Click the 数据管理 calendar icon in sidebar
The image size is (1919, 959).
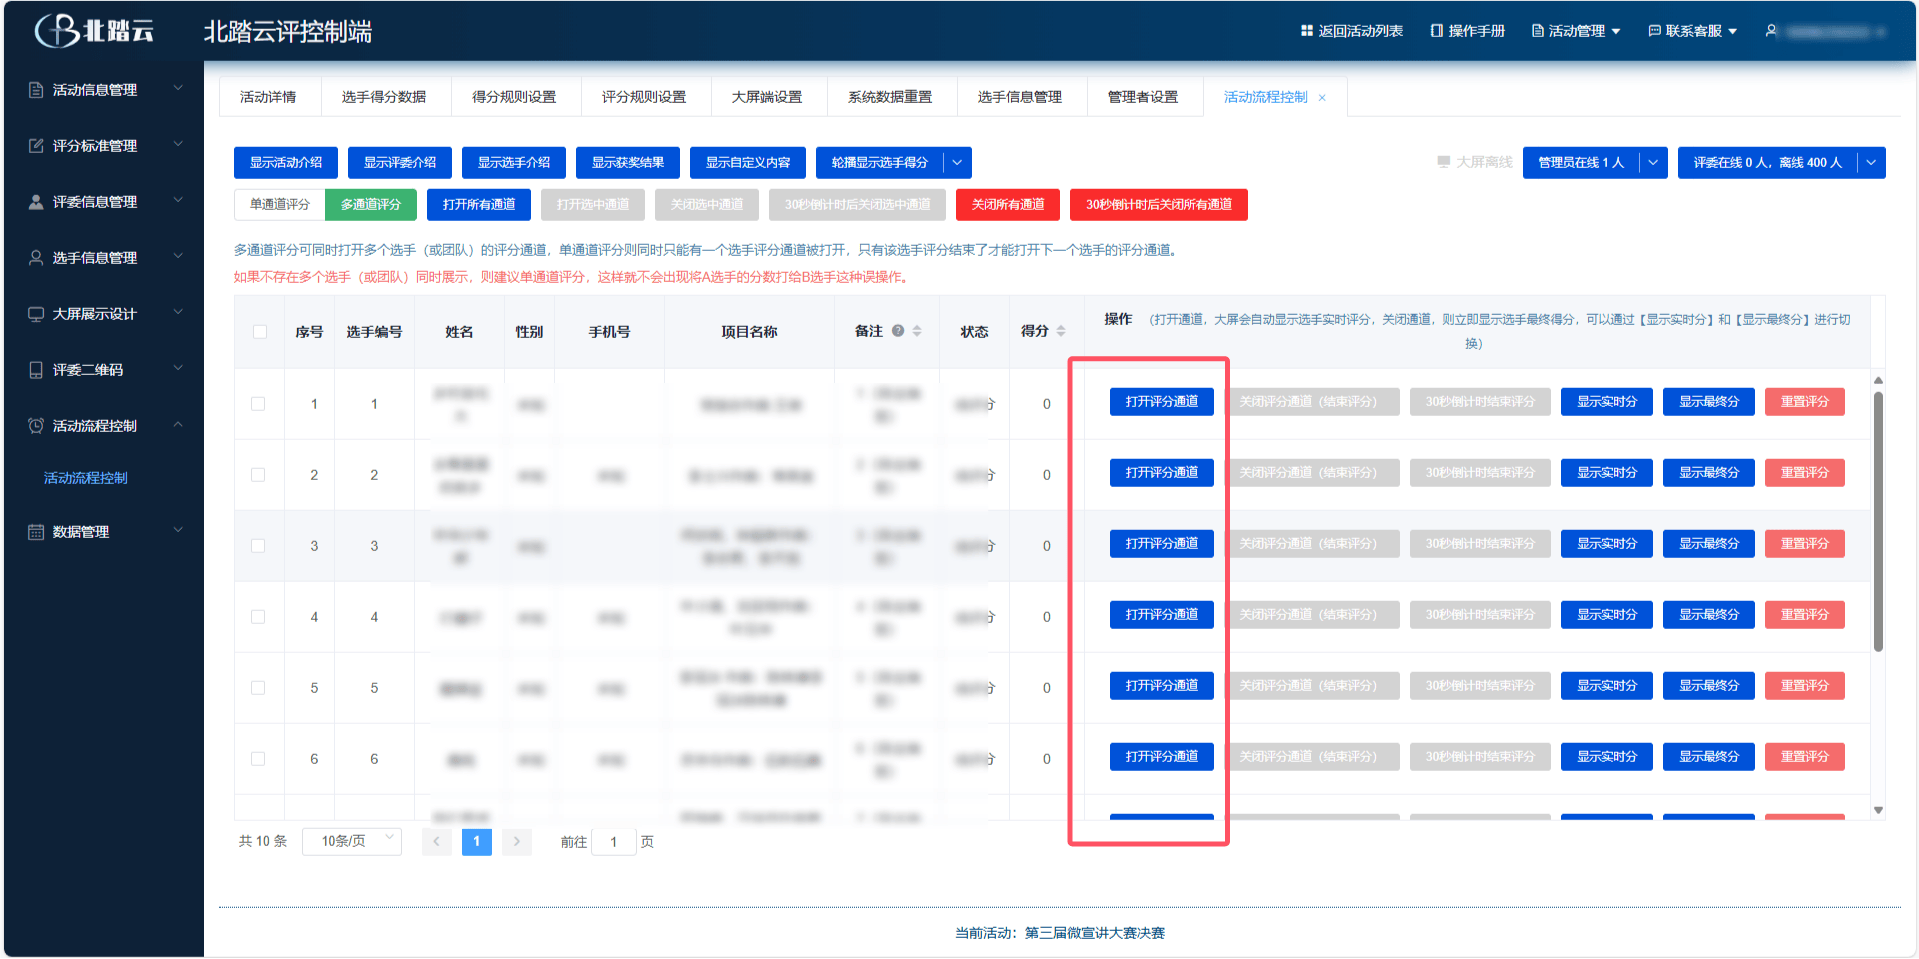(x=36, y=532)
